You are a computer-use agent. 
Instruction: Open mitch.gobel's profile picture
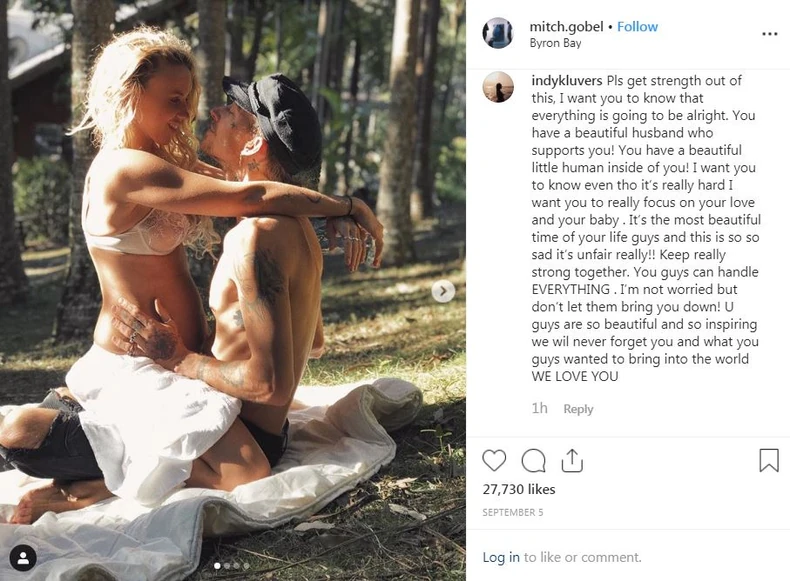(x=498, y=33)
